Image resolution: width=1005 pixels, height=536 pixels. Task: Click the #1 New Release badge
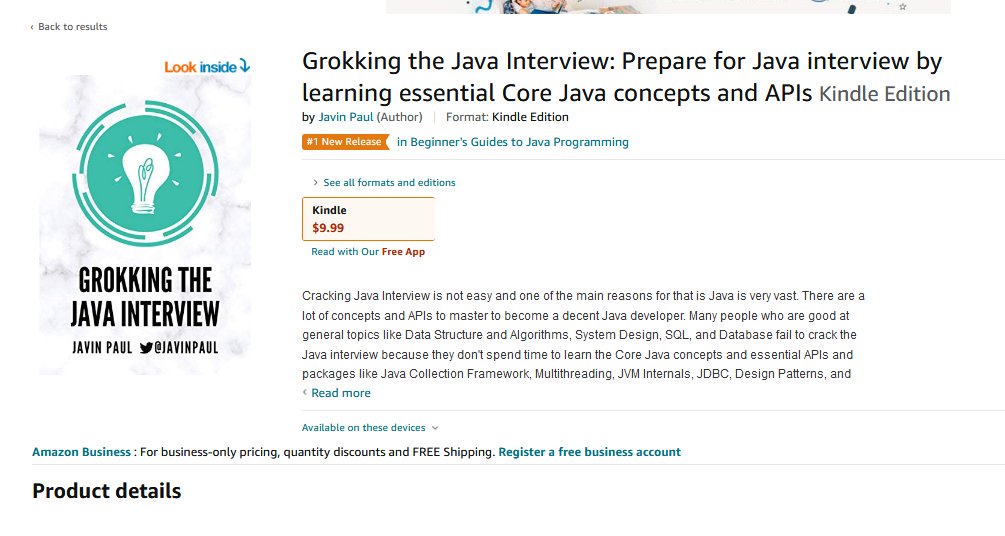point(345,142)
